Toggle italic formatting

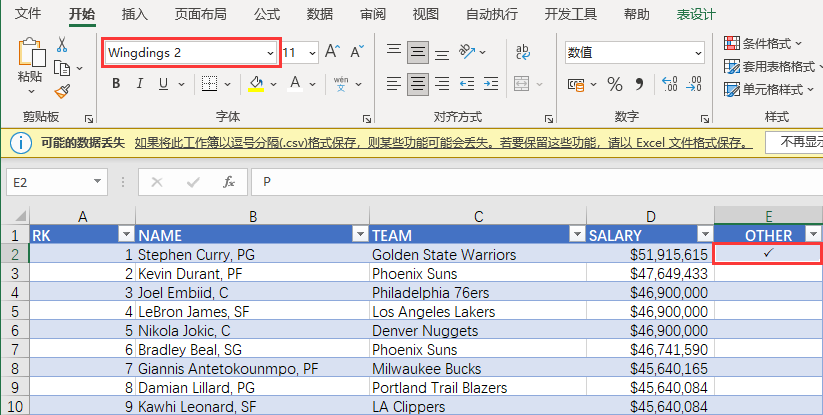[140, 83]
